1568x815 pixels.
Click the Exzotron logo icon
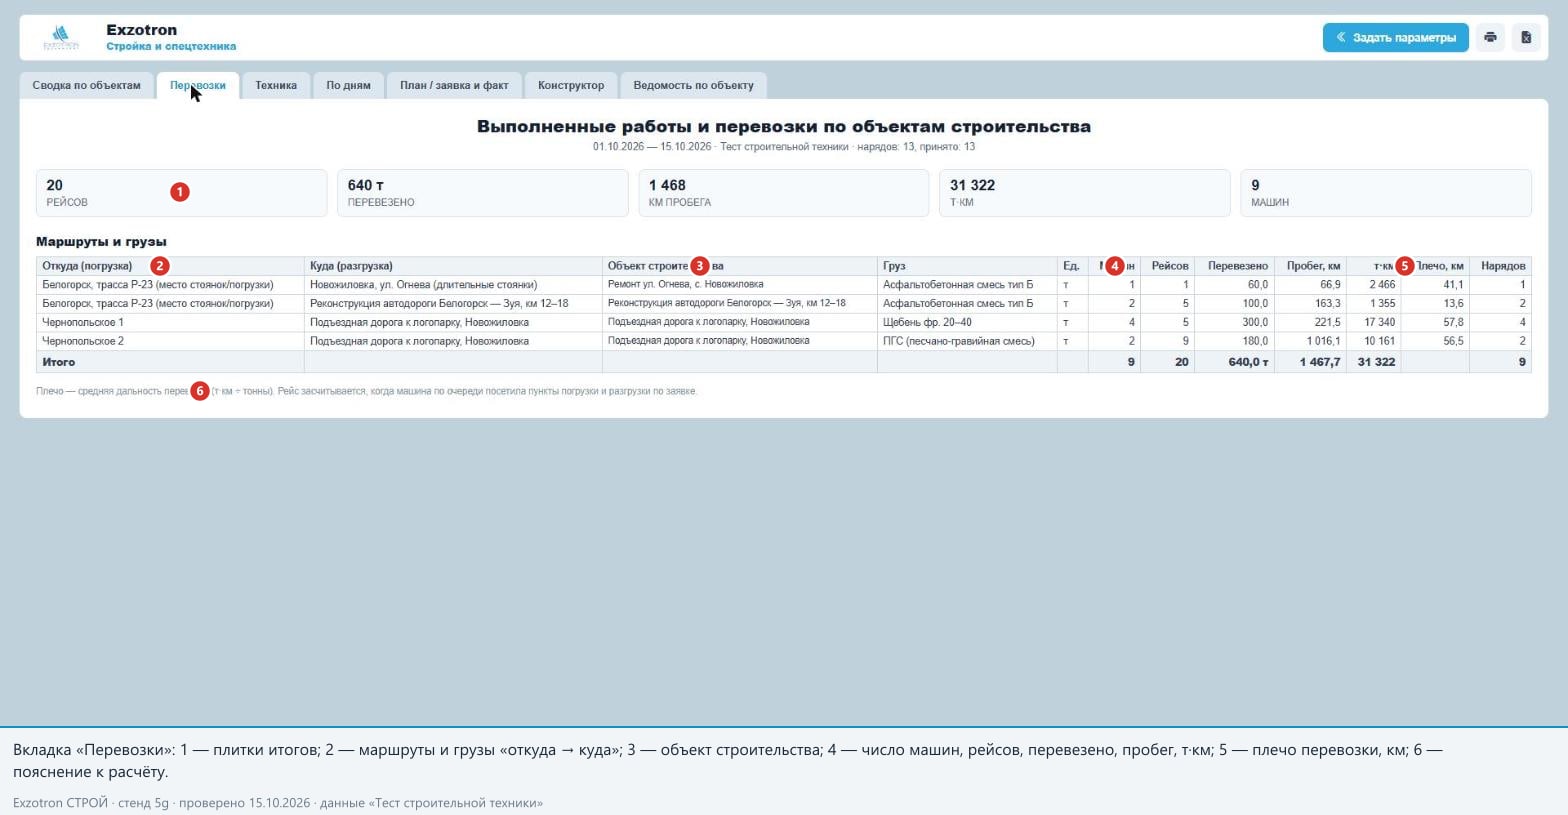(x=61, y=38)
